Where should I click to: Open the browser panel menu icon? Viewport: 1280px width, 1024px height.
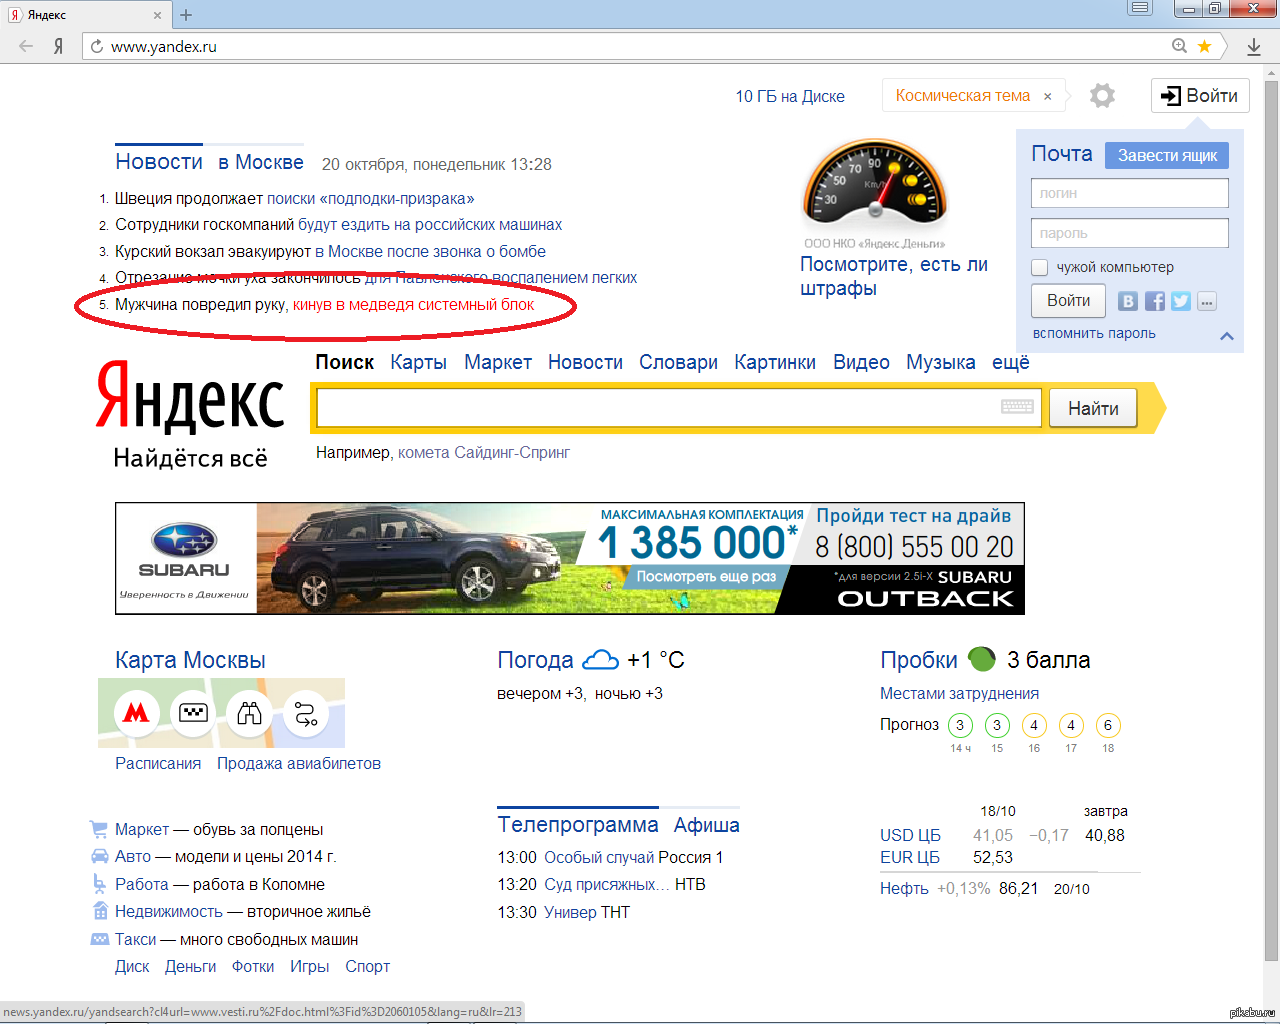[1140, 8]
